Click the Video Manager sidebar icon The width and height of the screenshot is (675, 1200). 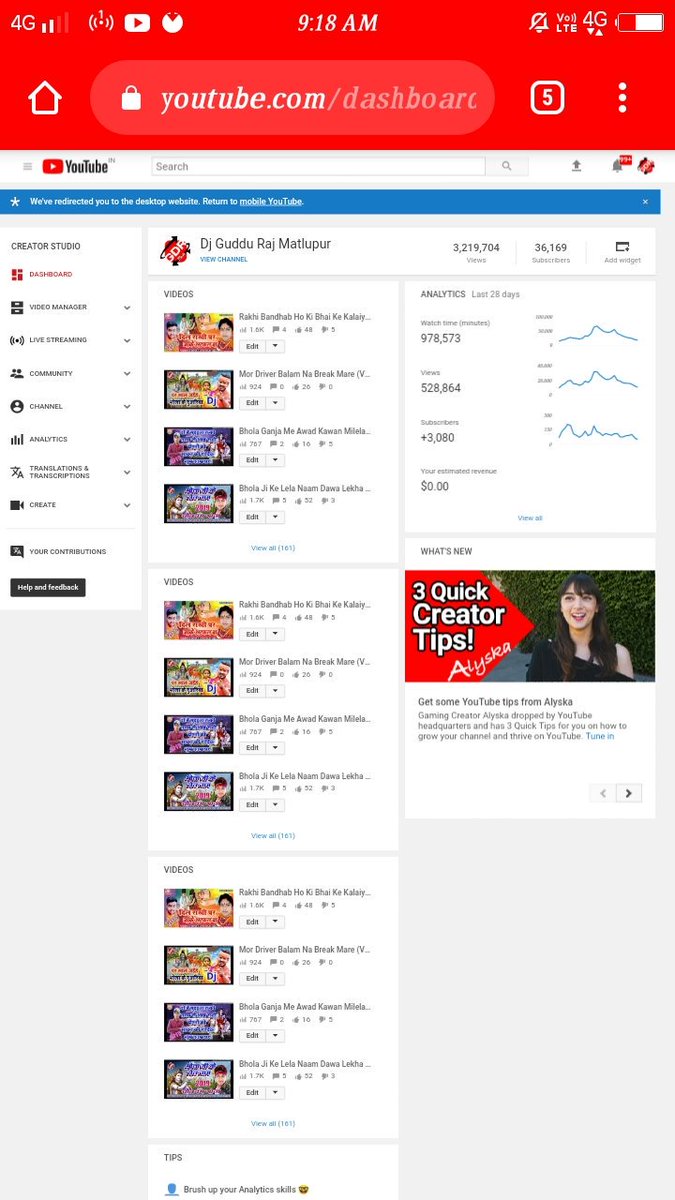17,307
